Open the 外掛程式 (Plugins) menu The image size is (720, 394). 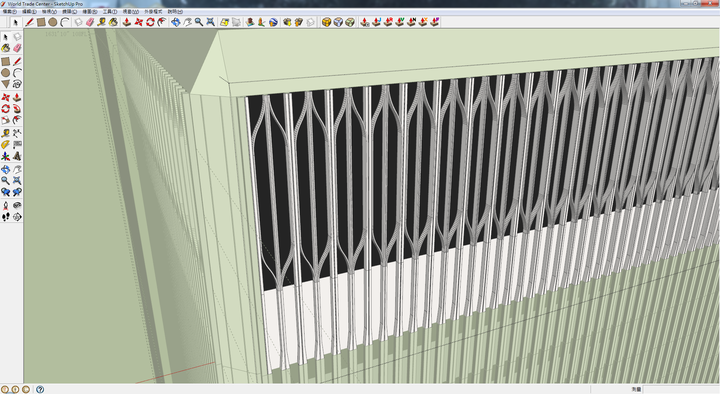tap(153, 11)
